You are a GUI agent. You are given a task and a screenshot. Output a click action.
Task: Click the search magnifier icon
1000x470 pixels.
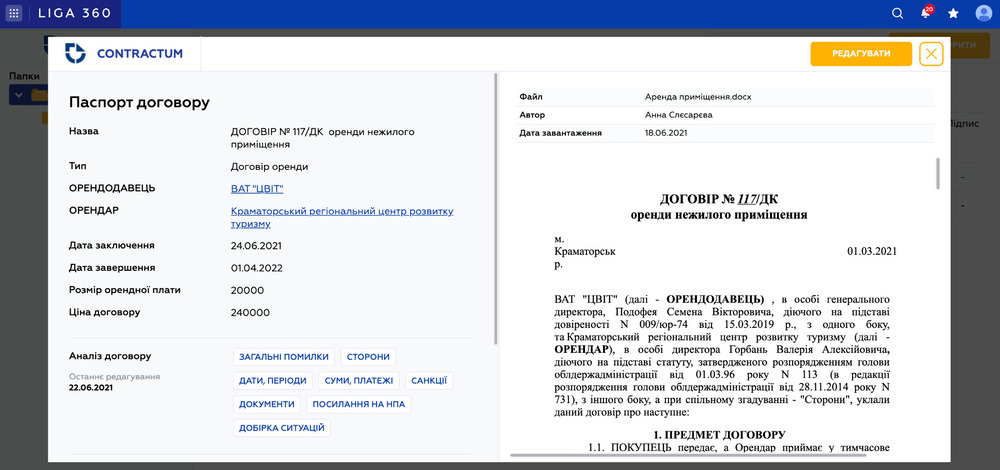click(x=897, y=13)
